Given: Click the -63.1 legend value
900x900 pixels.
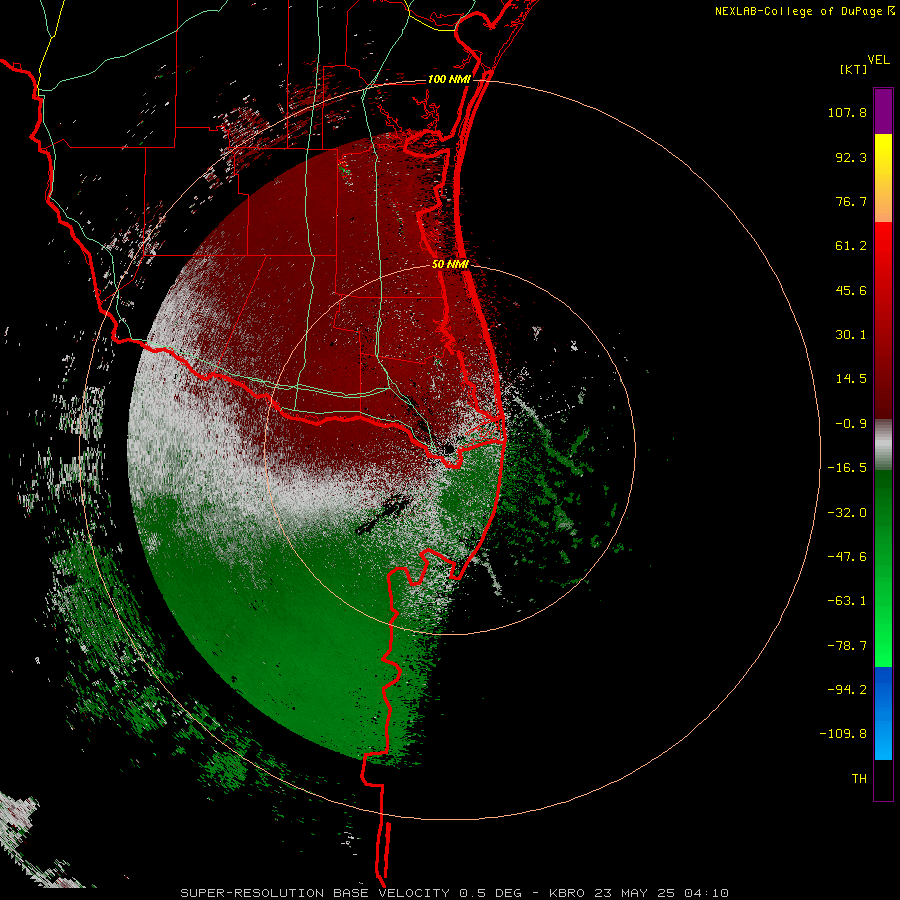Looking at the screenshot, I should [x=847, y=601].
